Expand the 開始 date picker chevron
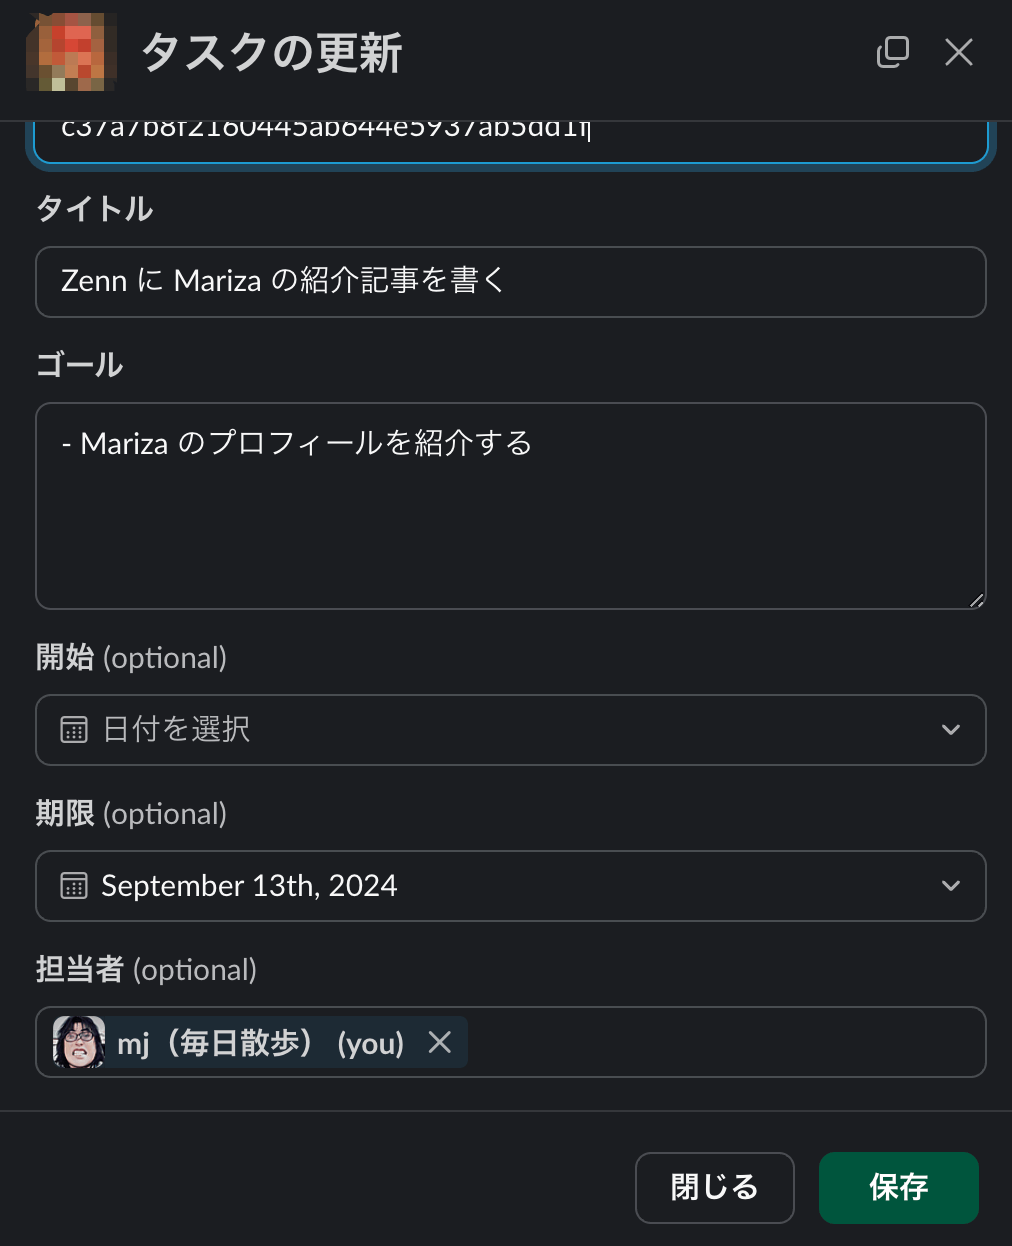The image size is (1012, 1246). pyautogui.click(x=951, y=730)
